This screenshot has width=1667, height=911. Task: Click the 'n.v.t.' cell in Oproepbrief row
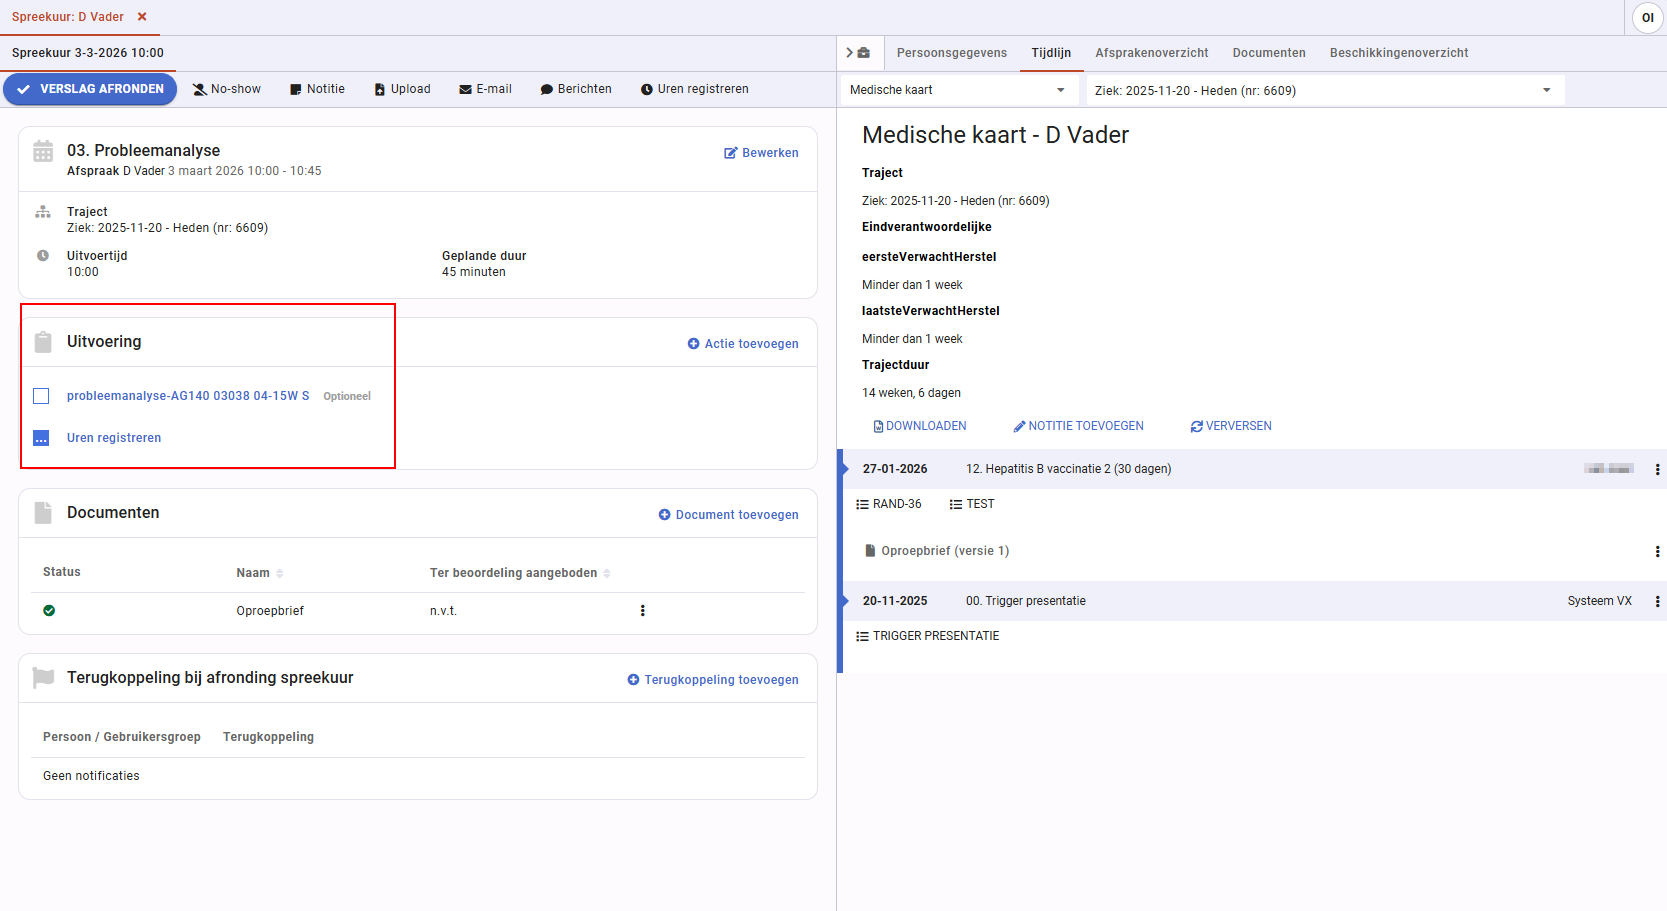[443, 611]
